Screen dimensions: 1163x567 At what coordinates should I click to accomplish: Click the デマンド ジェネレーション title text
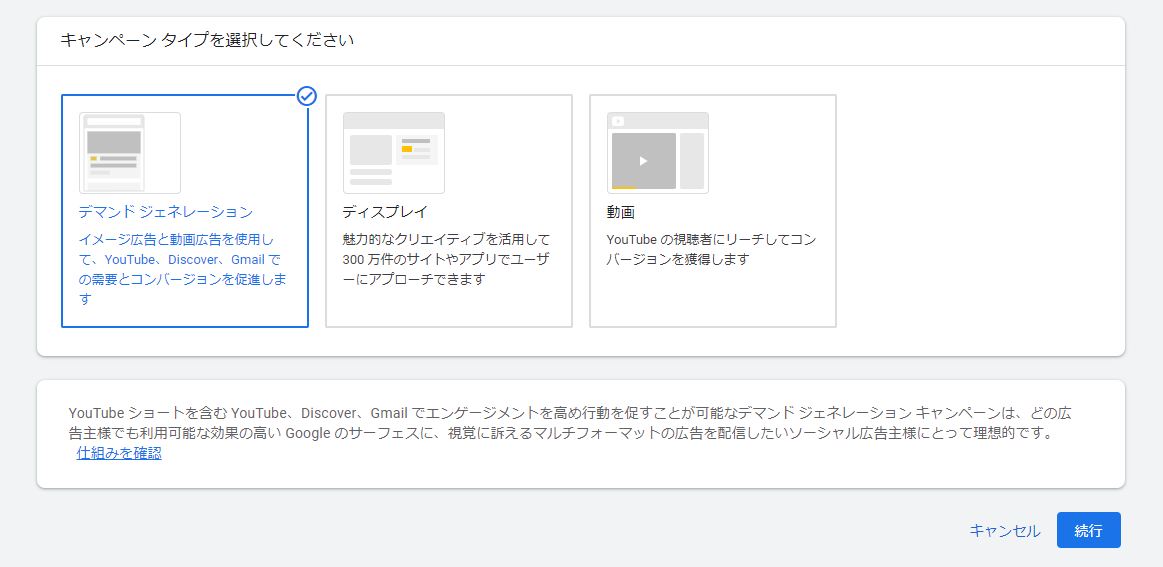pyautogui.click(x=166, y=212)
